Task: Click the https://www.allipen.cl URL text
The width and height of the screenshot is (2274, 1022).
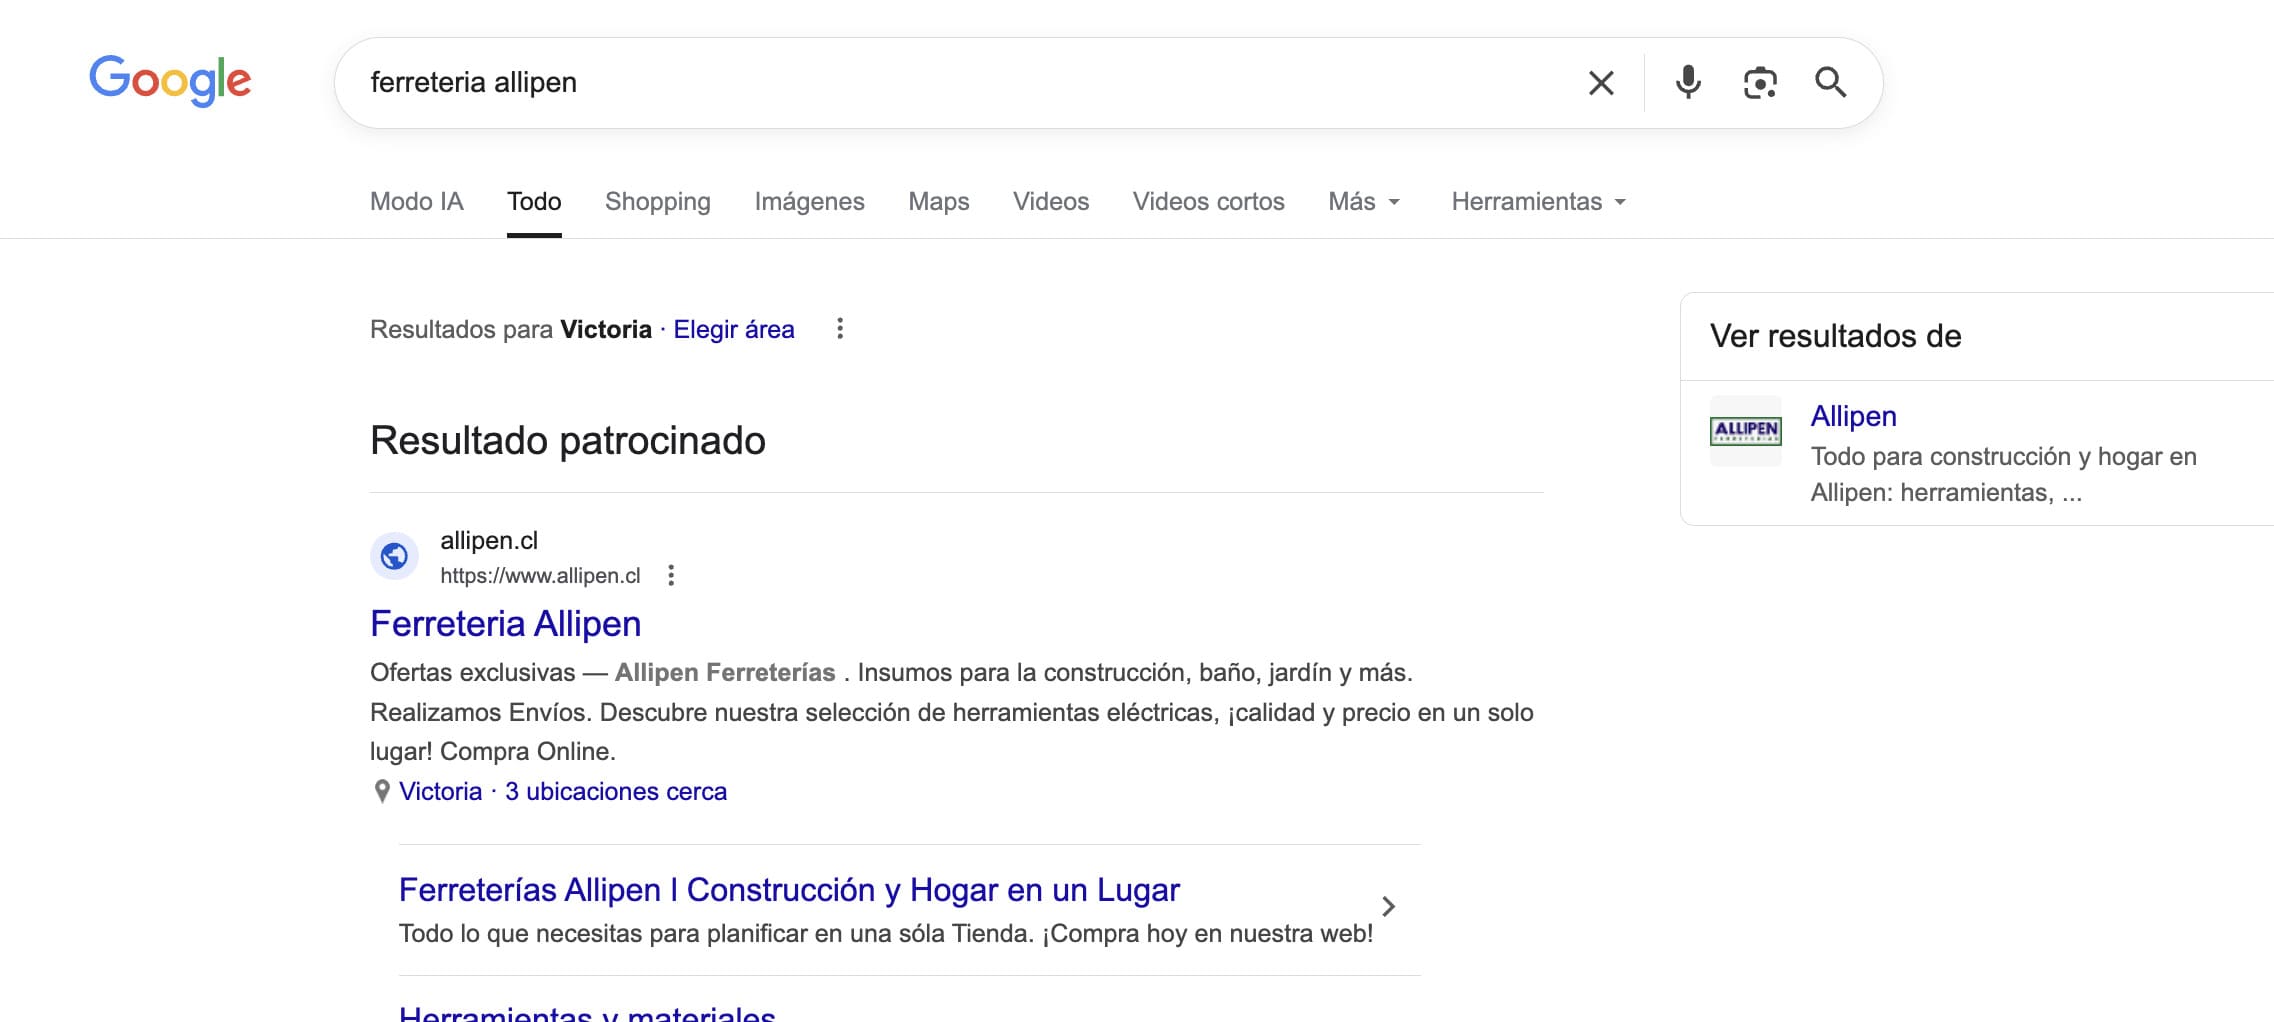Action: tap(540, 576)
